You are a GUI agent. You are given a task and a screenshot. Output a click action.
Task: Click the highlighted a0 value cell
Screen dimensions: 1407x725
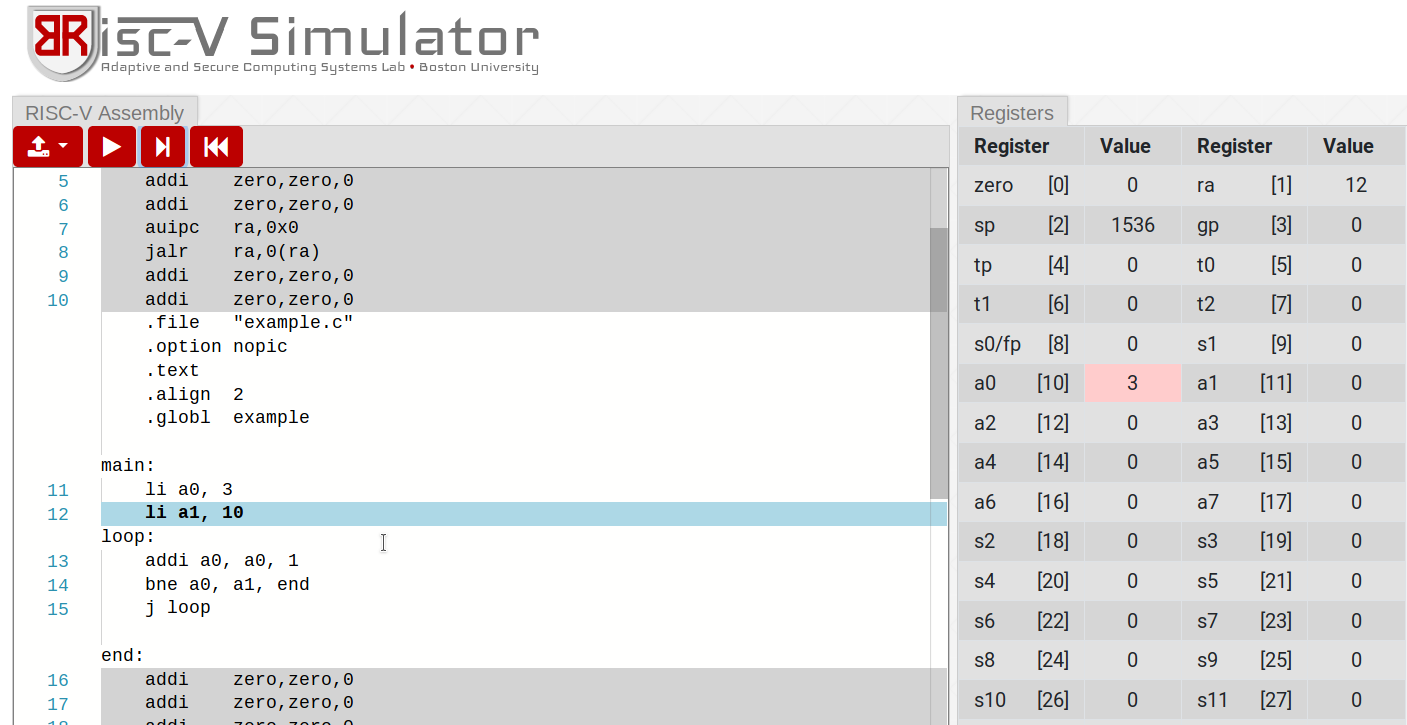pyautogui.click(x=1132, y=383)
